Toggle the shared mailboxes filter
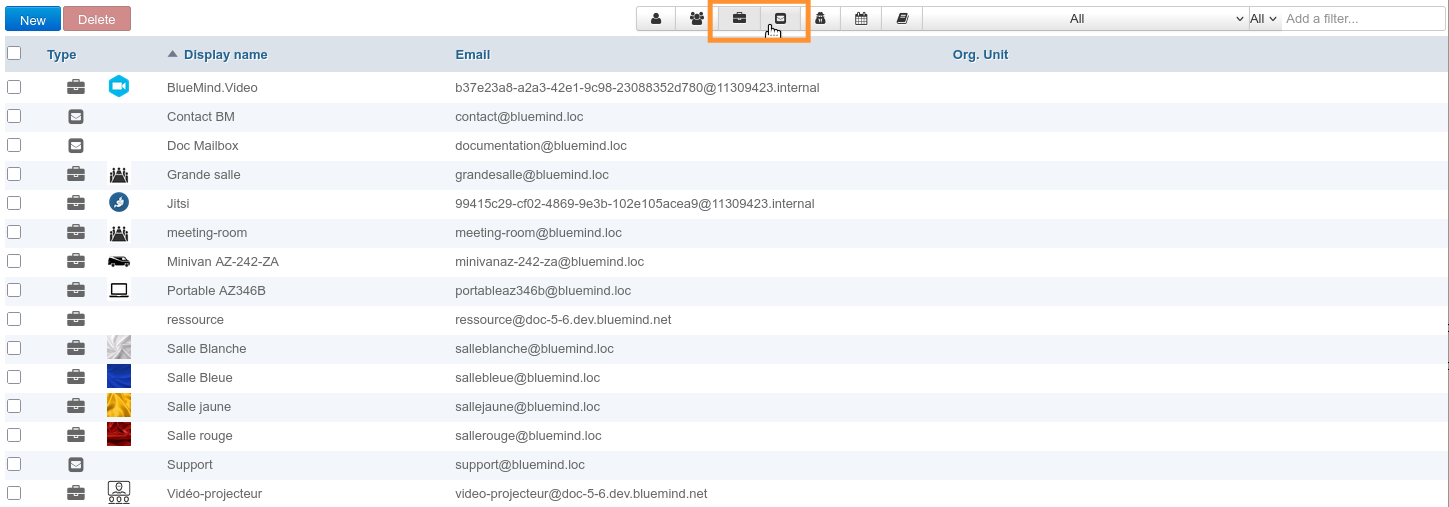This screenshot has height=507, width=1449. [x=780, y=18]
